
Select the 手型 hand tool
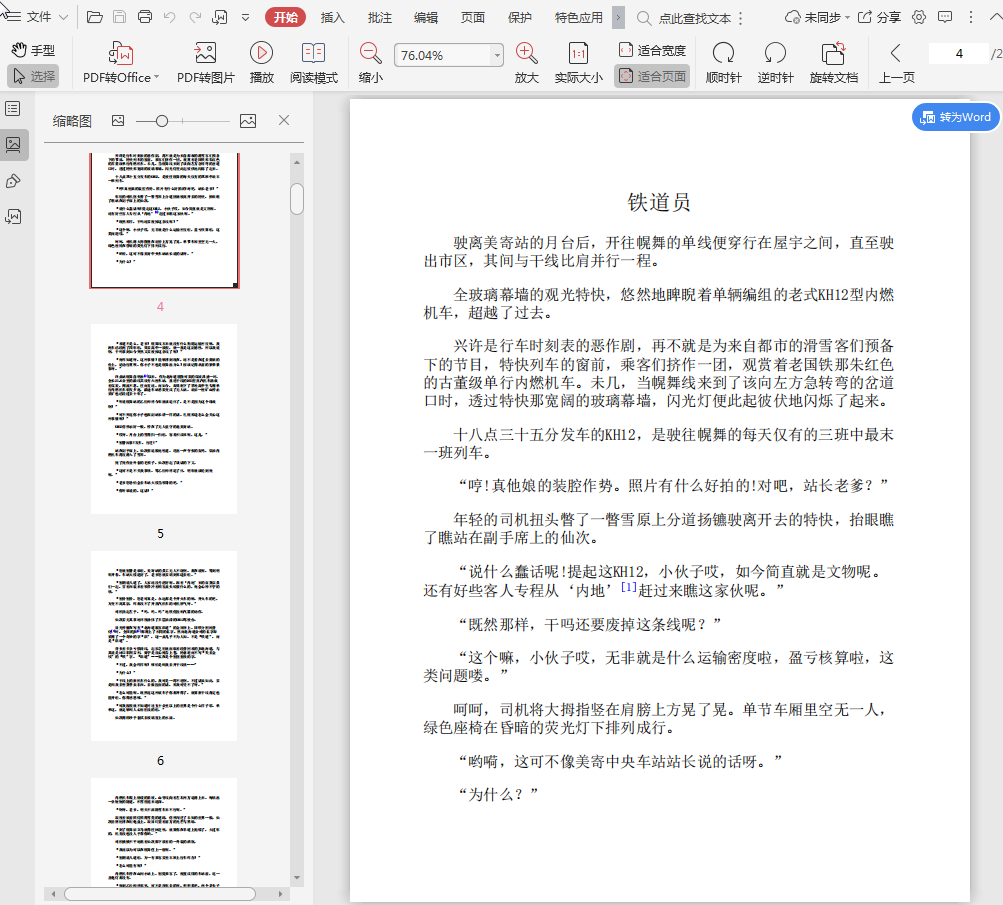[33, 50]
